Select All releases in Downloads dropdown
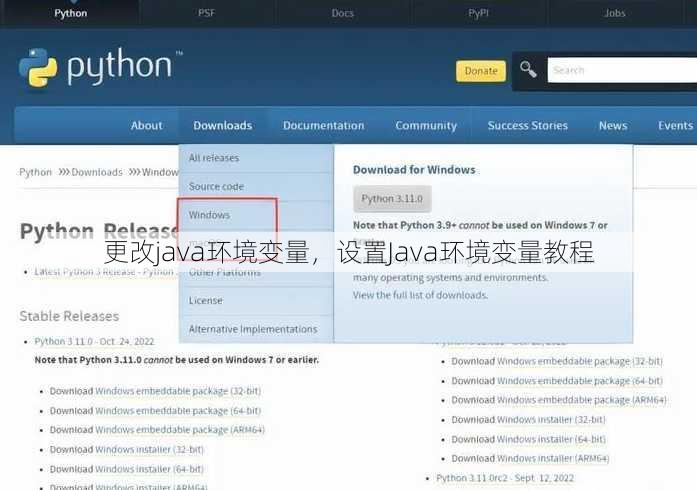Viewport: 697px width, 490px height. (x=256, y=158)
